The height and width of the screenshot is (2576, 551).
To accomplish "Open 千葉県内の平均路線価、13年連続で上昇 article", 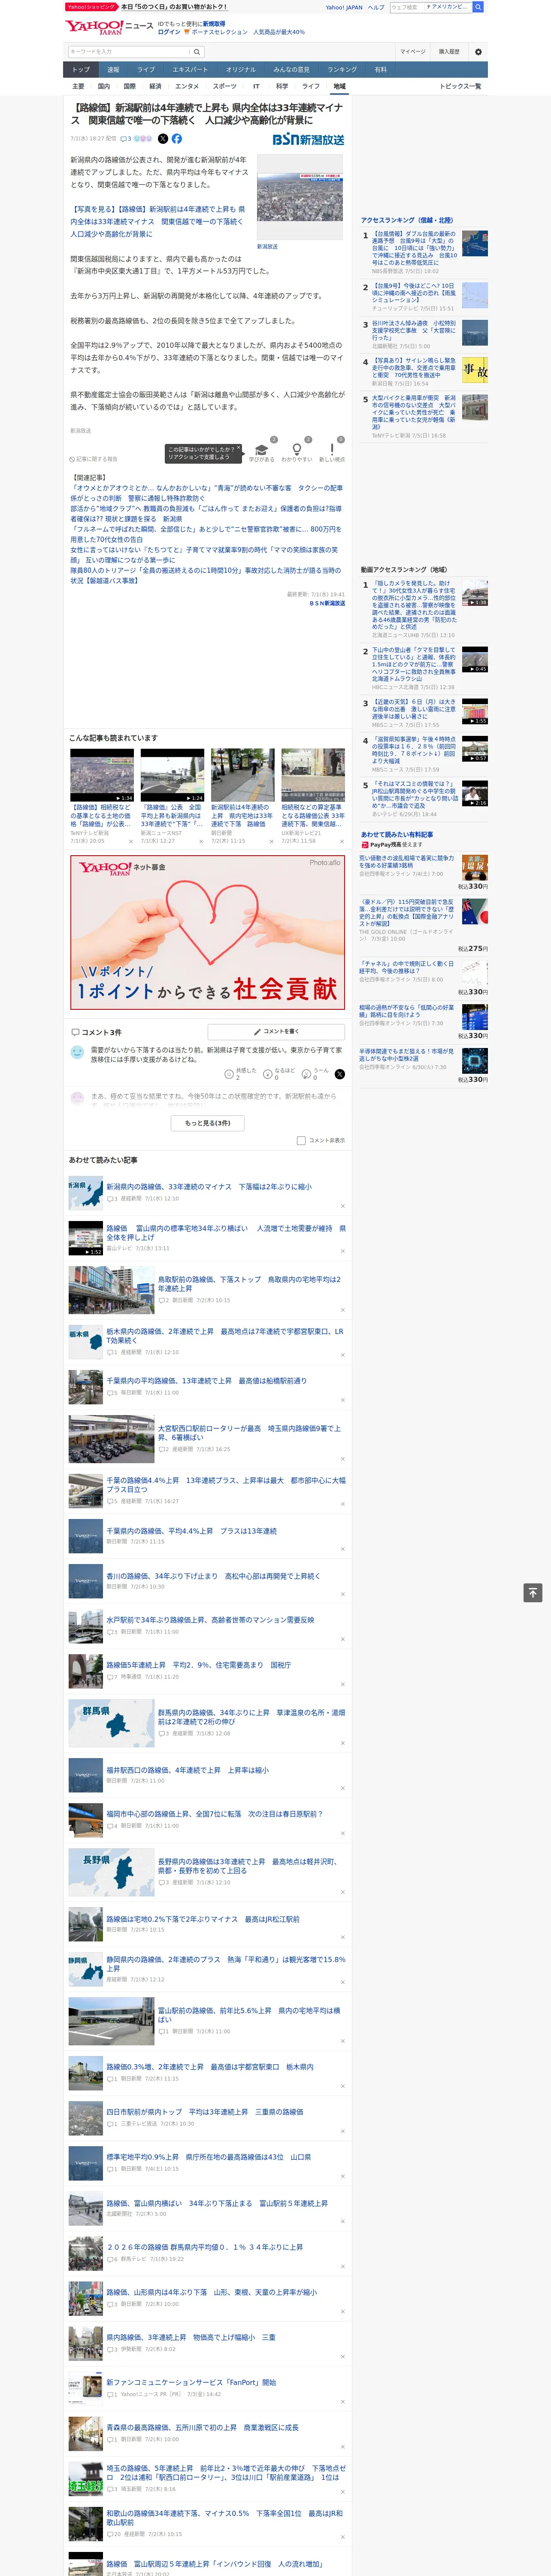I will pos(207,1381).
